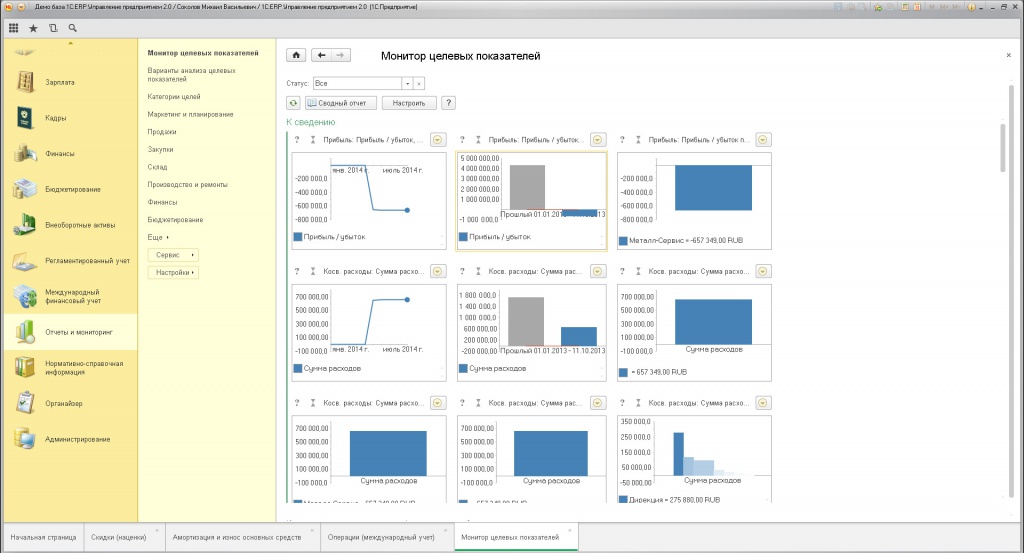Open the sections grid menu icon
Viewport: 1024px width, 553px height.
[13, 28]
